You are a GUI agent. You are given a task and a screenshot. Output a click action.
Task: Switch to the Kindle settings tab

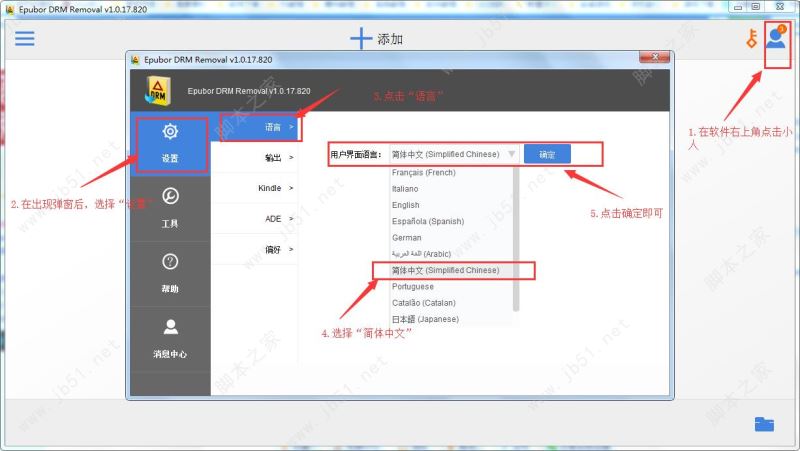(255, 188)
